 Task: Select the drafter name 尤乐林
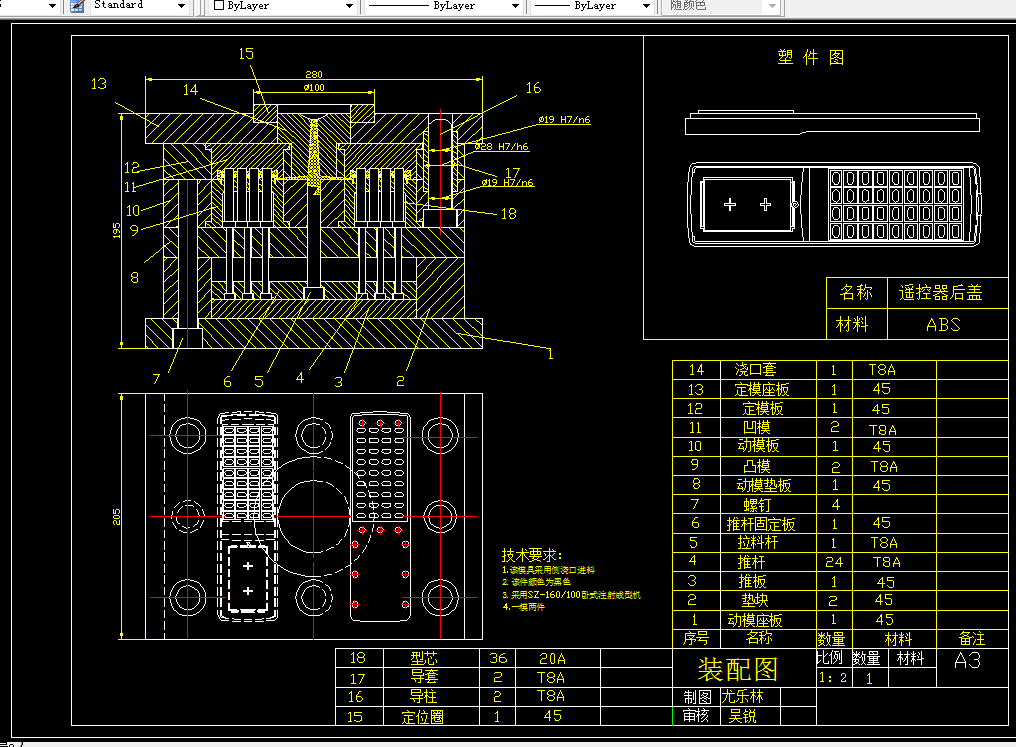(x=743, y=696)
